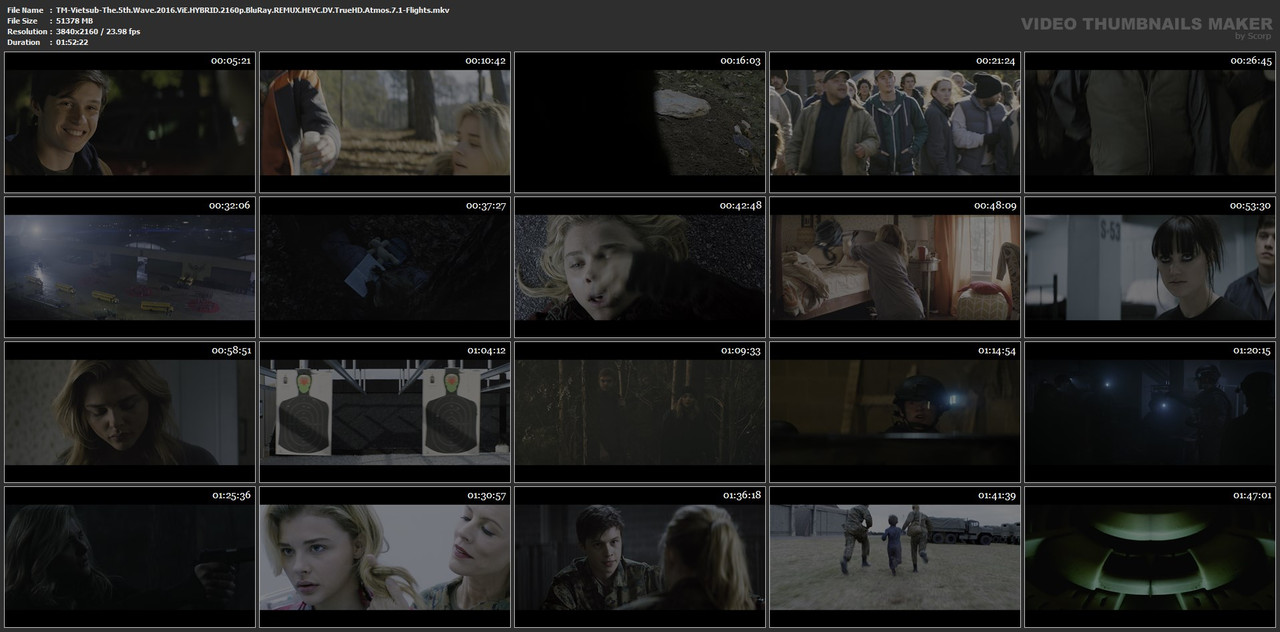Click the thumbnail at 00:53:30
The height and width of the screenshot is (632, 1280).
point(1150,267)
